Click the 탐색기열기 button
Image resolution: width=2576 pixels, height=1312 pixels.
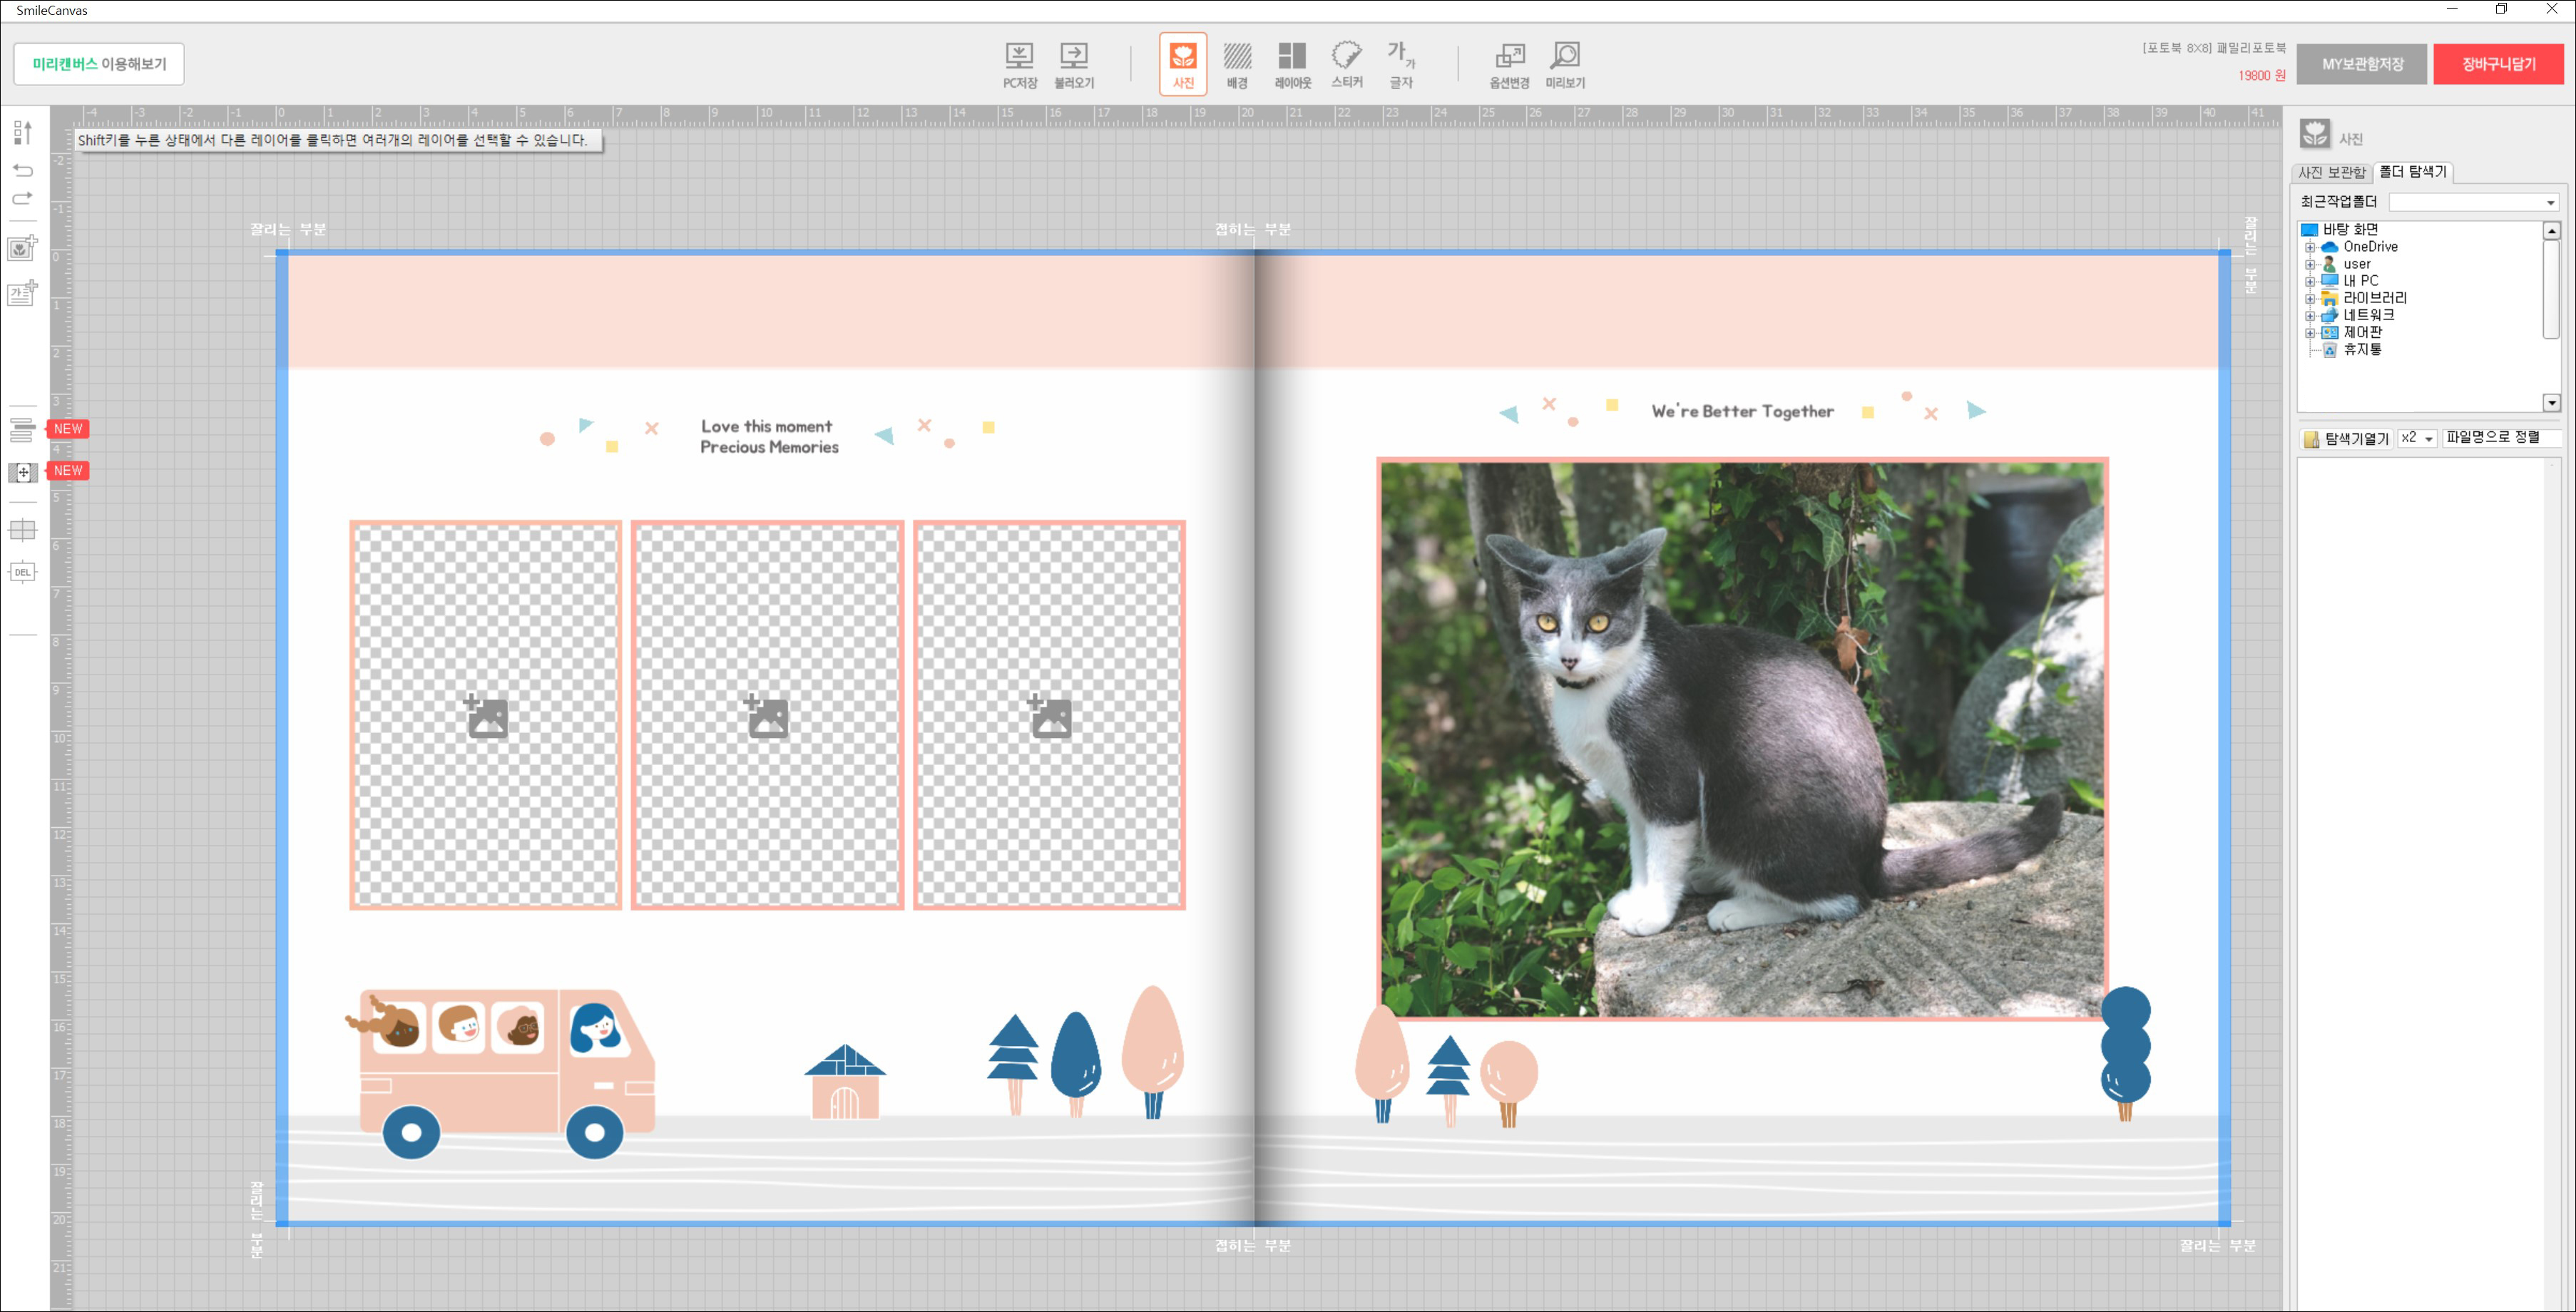2346,438
